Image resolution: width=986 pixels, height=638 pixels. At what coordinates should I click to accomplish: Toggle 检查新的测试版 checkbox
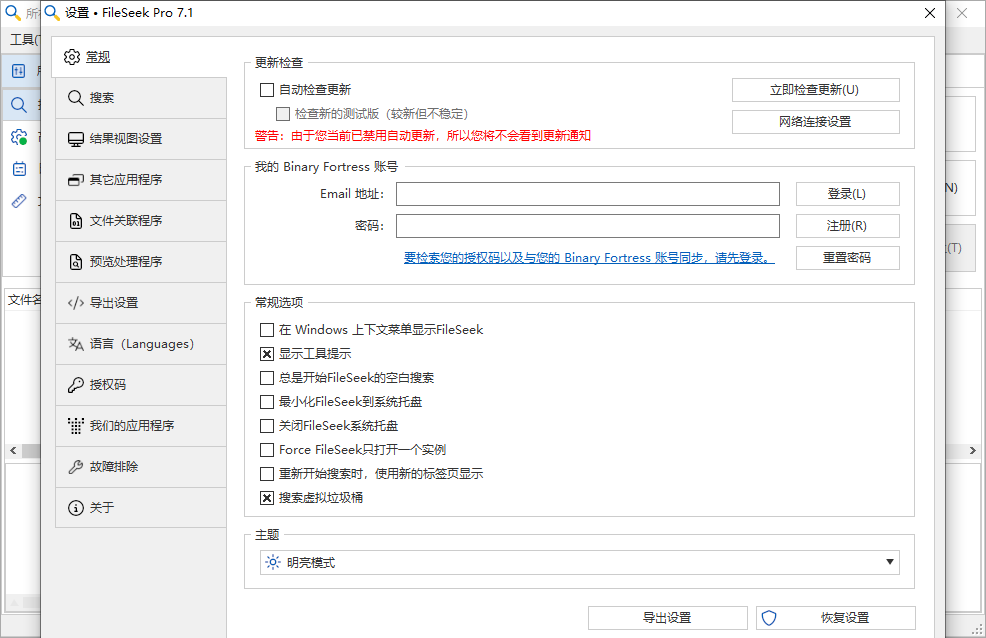283,114
